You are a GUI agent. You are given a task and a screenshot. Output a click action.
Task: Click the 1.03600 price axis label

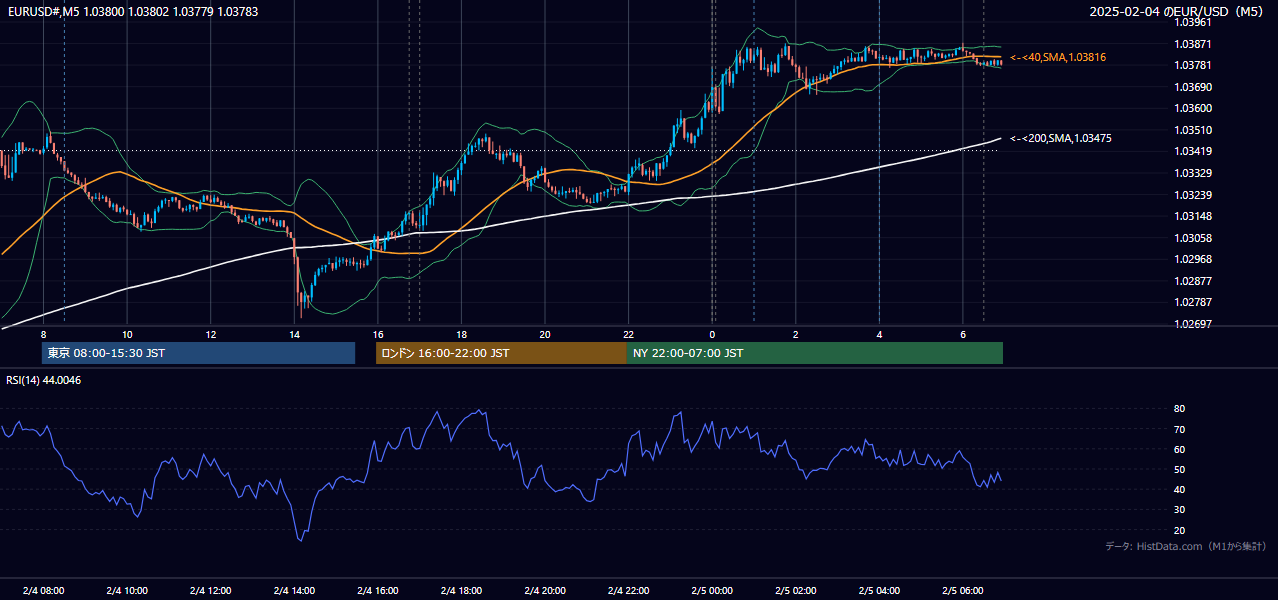pos(1192,108)
